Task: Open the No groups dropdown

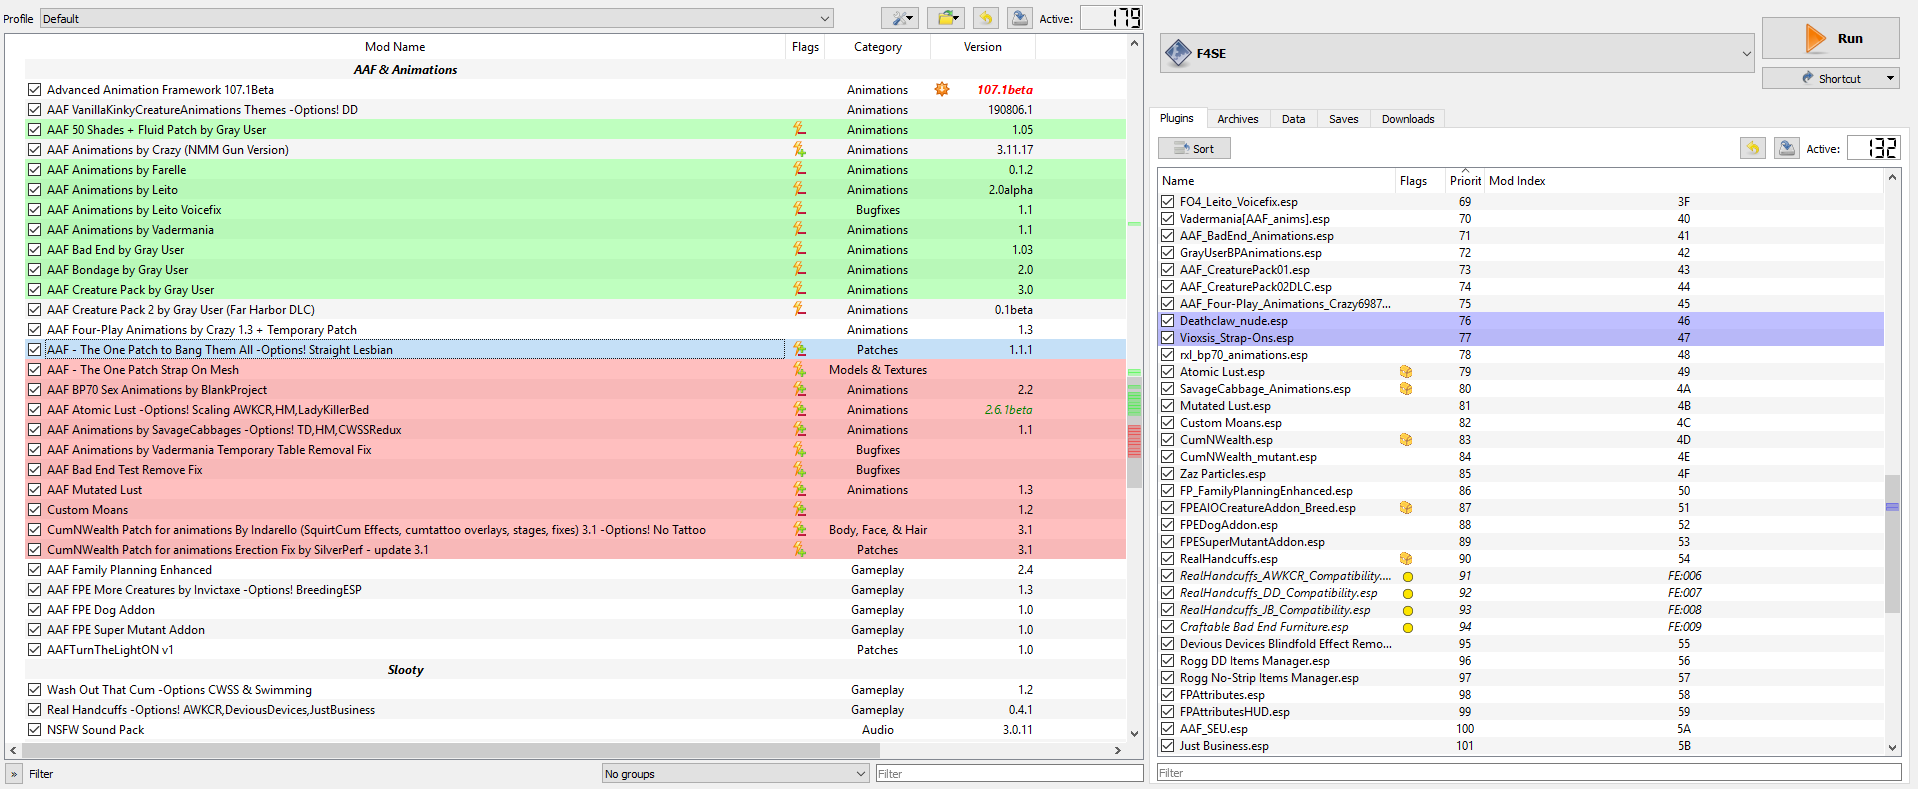Action: tap(735, 773)
